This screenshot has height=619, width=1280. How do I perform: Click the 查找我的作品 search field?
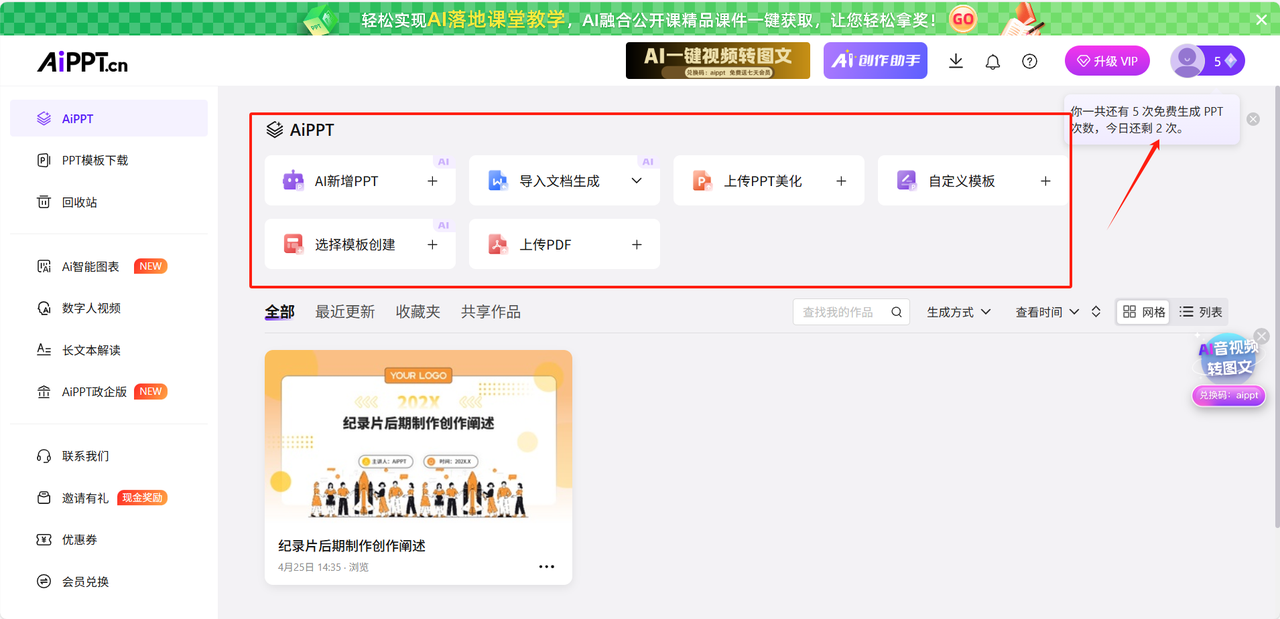851,312
